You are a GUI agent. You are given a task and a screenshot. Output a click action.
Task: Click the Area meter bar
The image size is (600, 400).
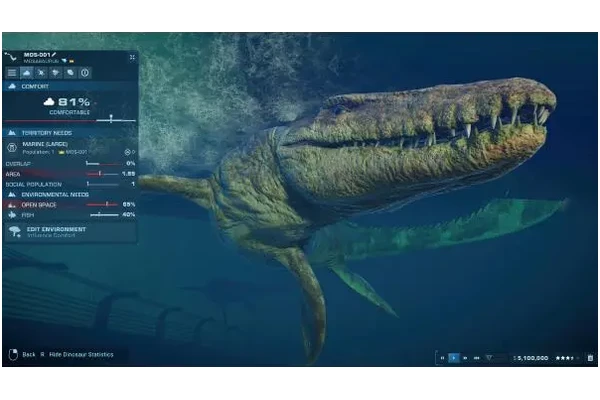tap(103, 174)
